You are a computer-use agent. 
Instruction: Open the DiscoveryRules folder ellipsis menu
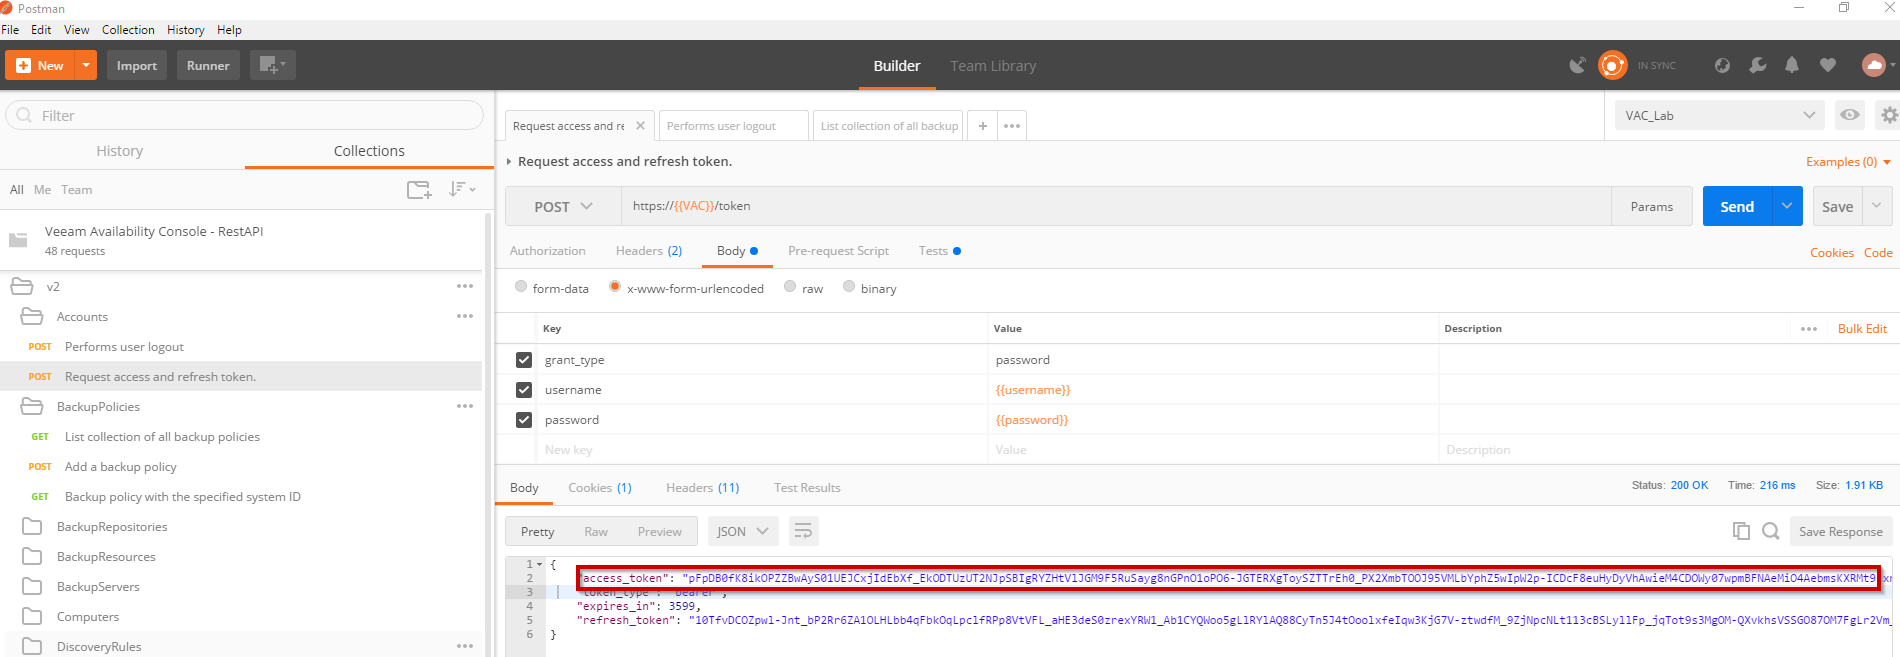(x=465, y=646)
